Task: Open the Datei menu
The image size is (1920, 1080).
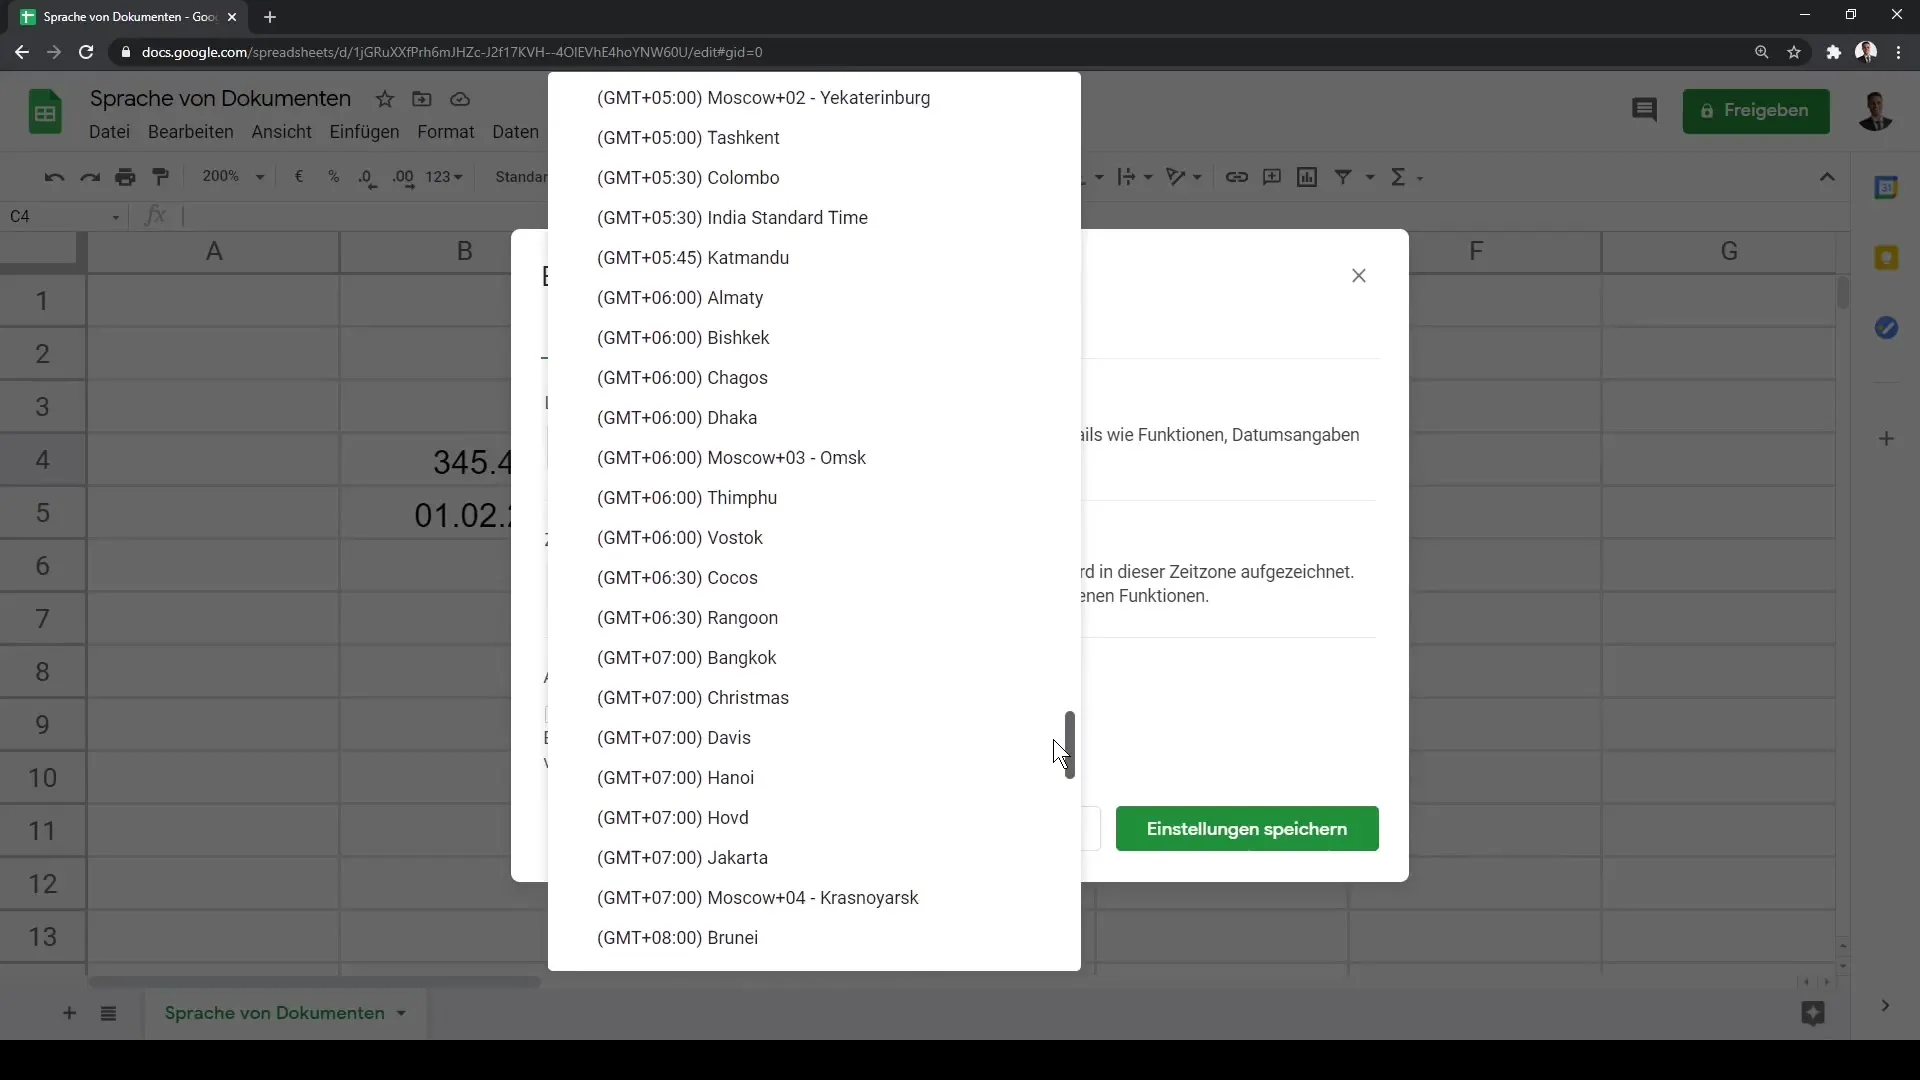Action: coord(109,132)
